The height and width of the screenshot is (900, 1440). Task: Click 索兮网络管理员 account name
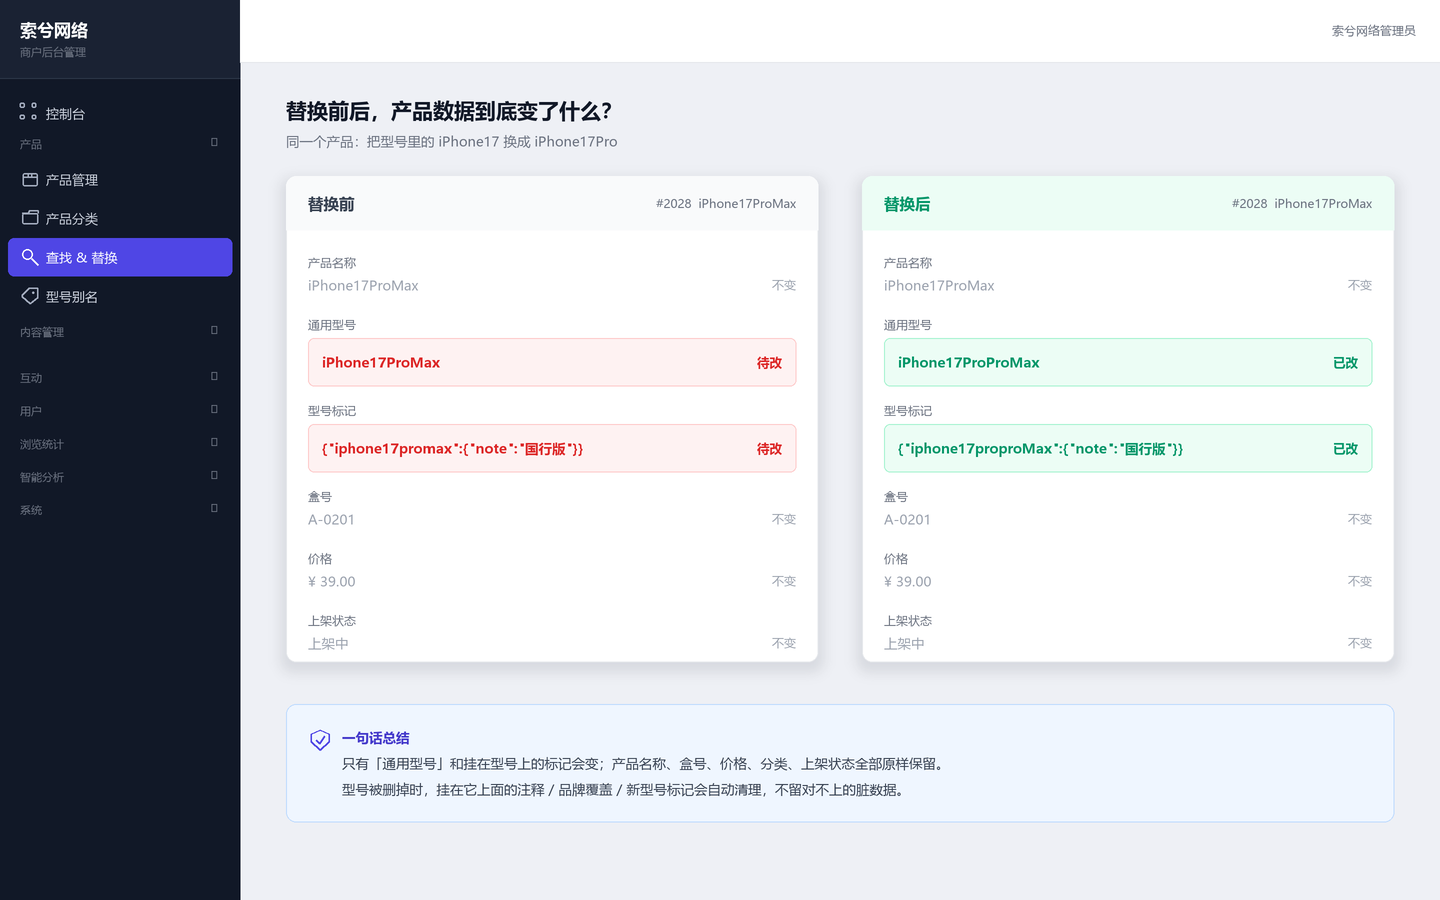[x=1373, y=31]
